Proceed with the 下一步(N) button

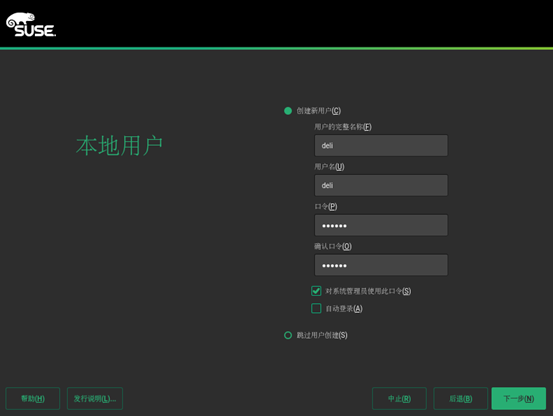click(519, 398)
